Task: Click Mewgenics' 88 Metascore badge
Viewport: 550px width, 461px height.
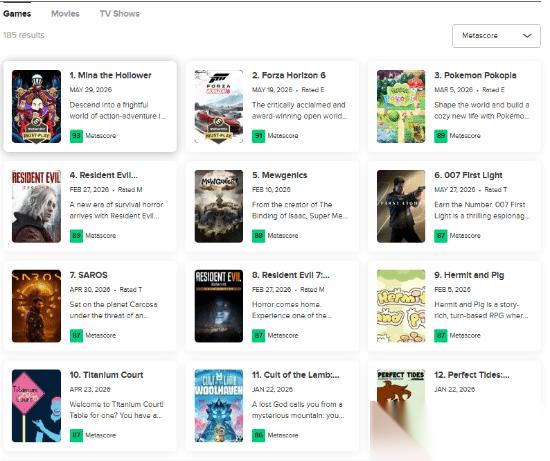Action: tap(259, 236)
